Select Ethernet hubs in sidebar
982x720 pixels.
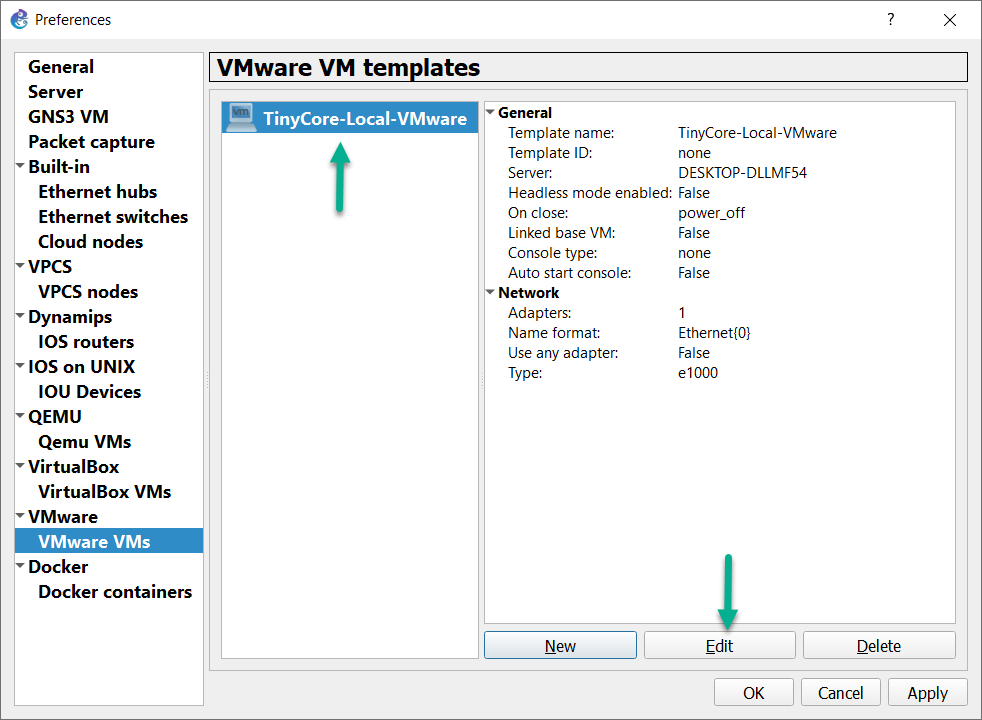98,192
